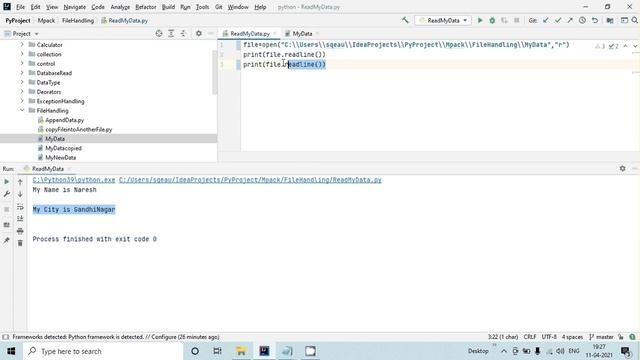Click Collapse All in Project panel
The height and width of the screenshot is (360, 640).
[183, 33]
